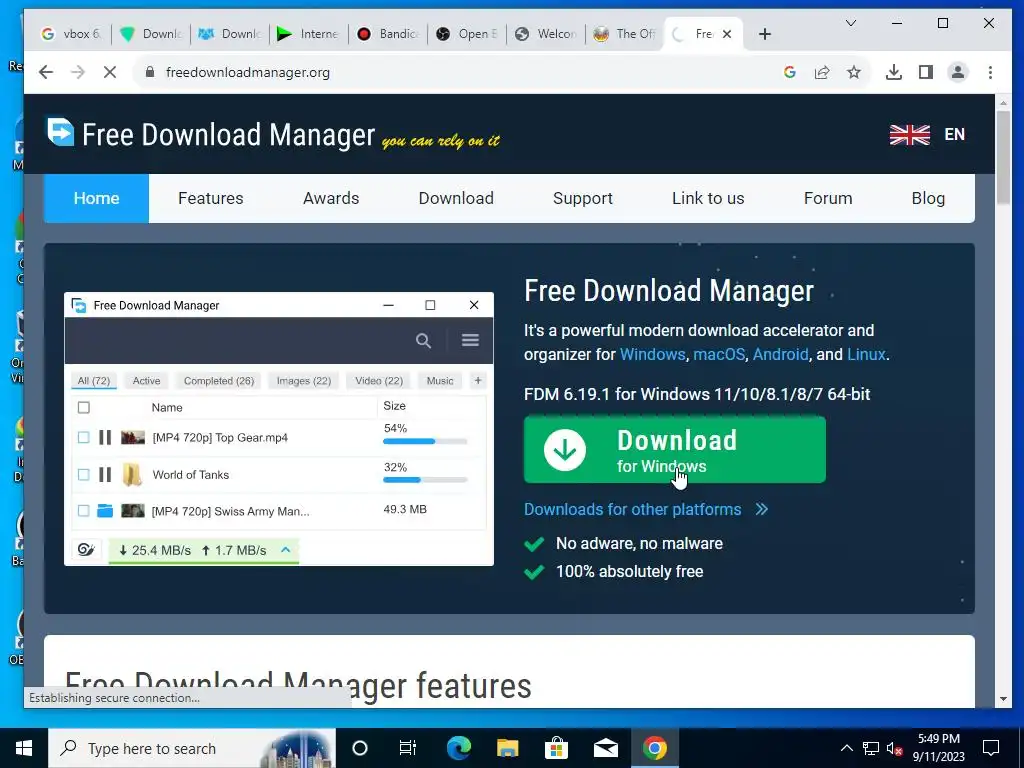Open Chrome three-dot menu
This screenshot has height=768, width=1024.
point(990,72)
